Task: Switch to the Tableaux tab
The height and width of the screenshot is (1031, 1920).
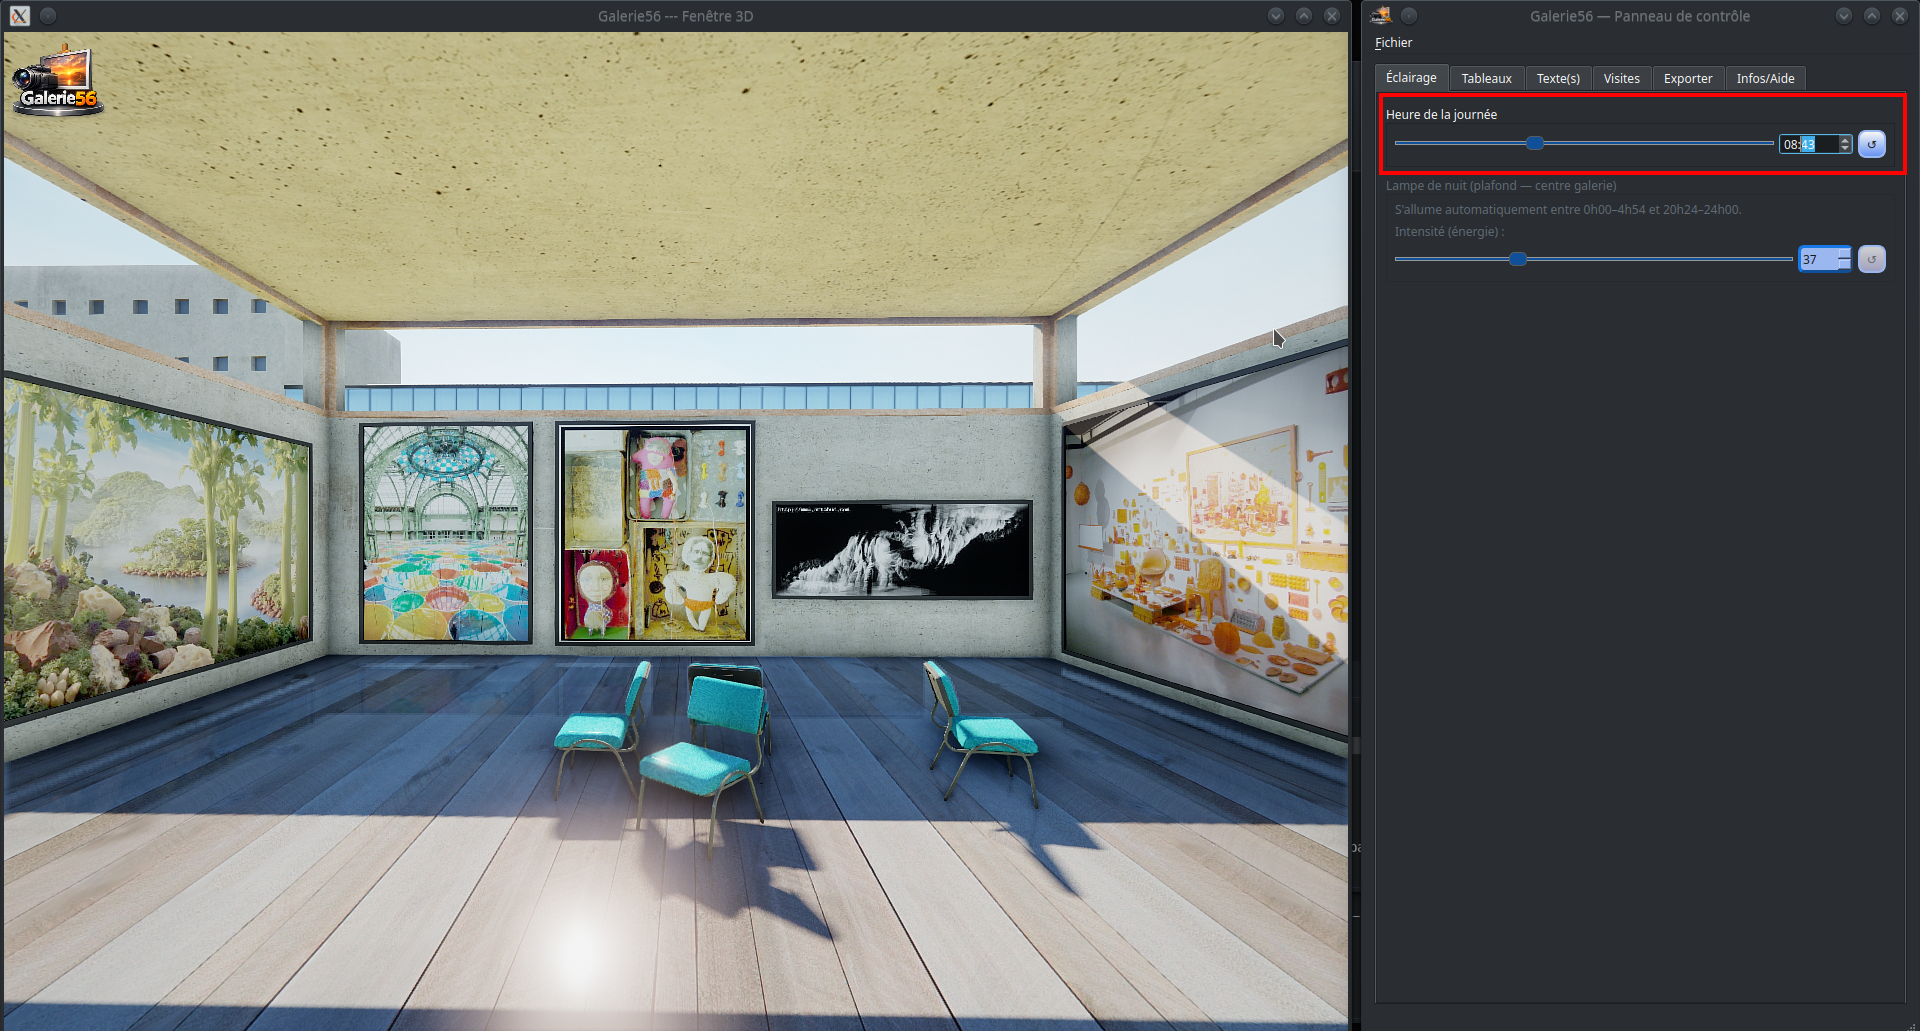Action: (x=1486, y=79)
